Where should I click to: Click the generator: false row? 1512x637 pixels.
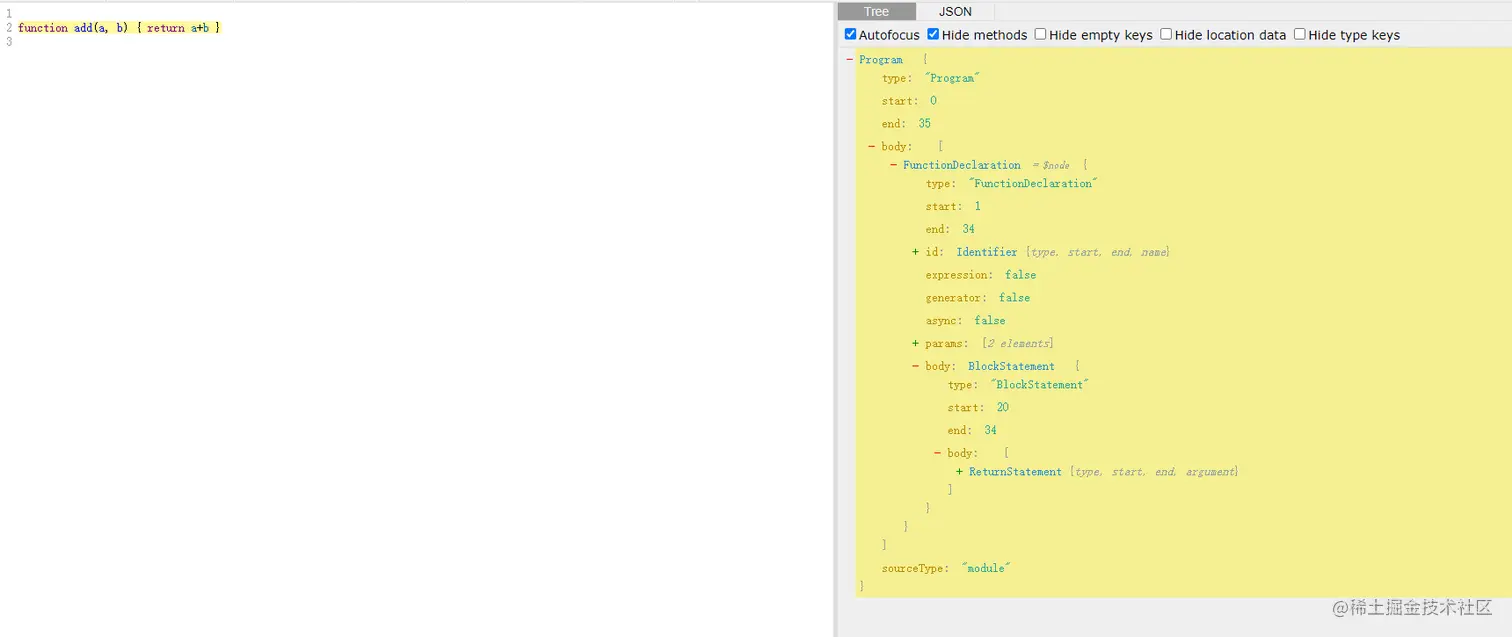[x=978, y=298]
